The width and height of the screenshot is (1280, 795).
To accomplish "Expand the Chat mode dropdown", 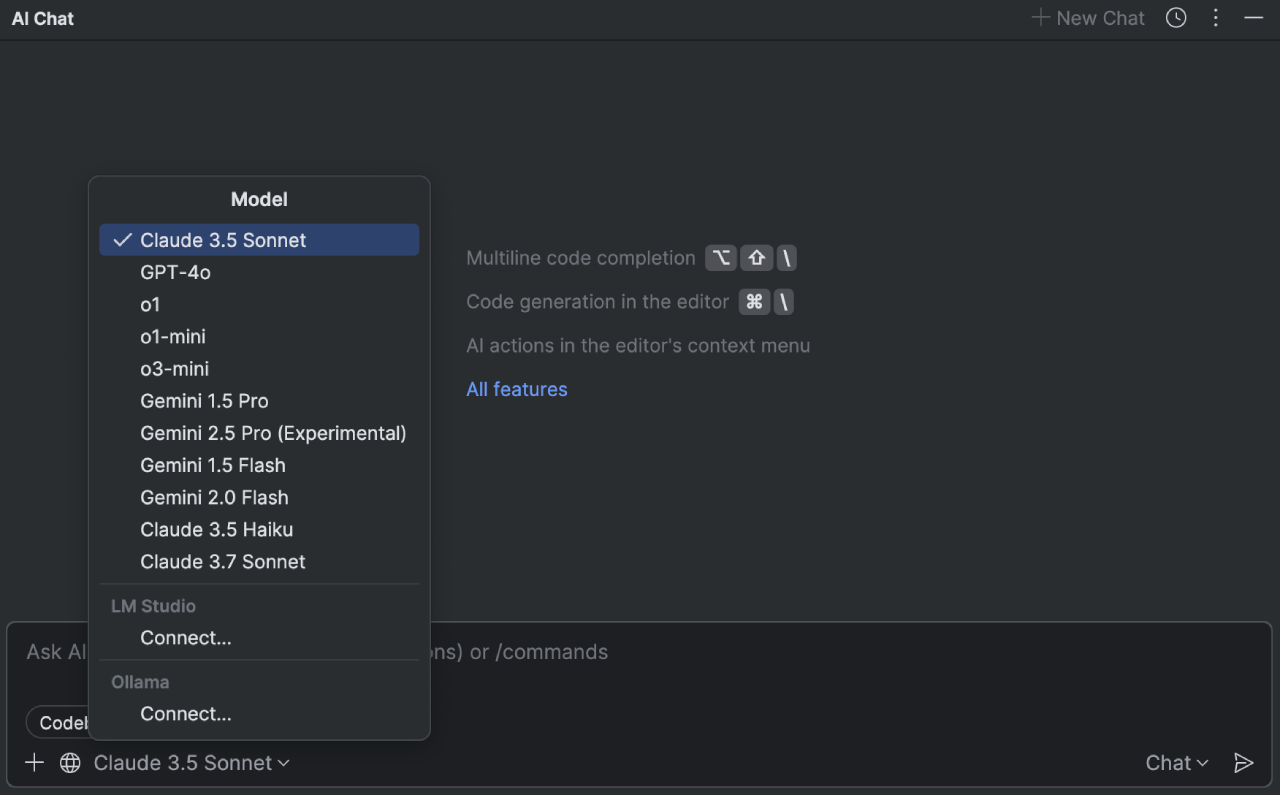I will tap(1176, 763).
